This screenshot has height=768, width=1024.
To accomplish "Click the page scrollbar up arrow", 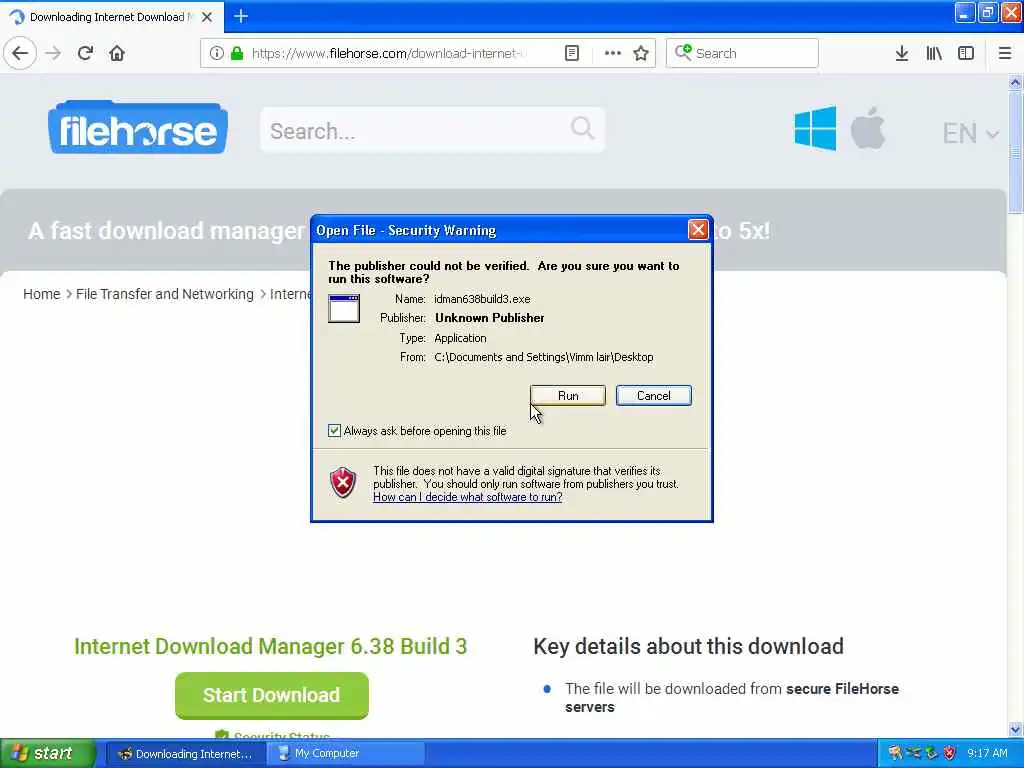I will click(x=1015, y=82).
